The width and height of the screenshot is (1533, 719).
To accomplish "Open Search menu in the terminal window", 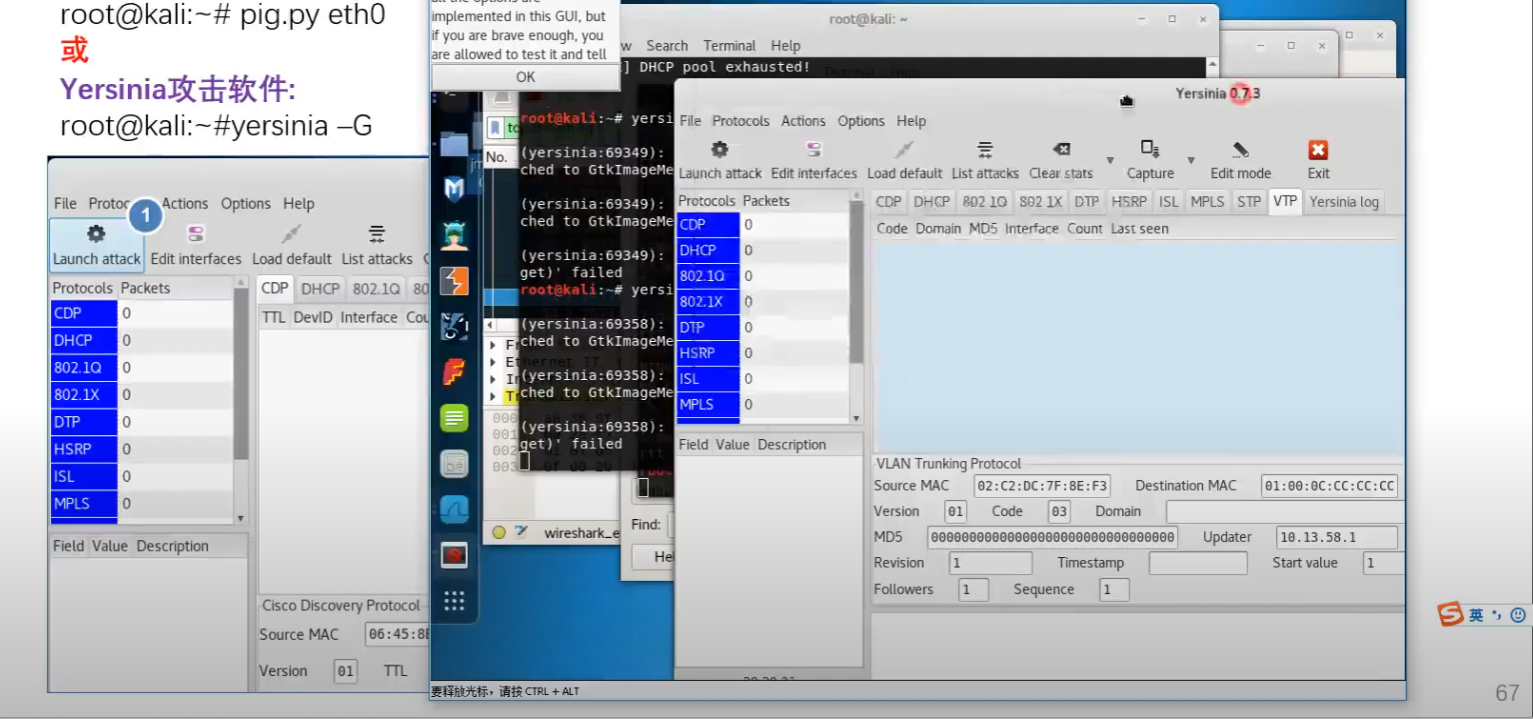I will pos(667,46).
